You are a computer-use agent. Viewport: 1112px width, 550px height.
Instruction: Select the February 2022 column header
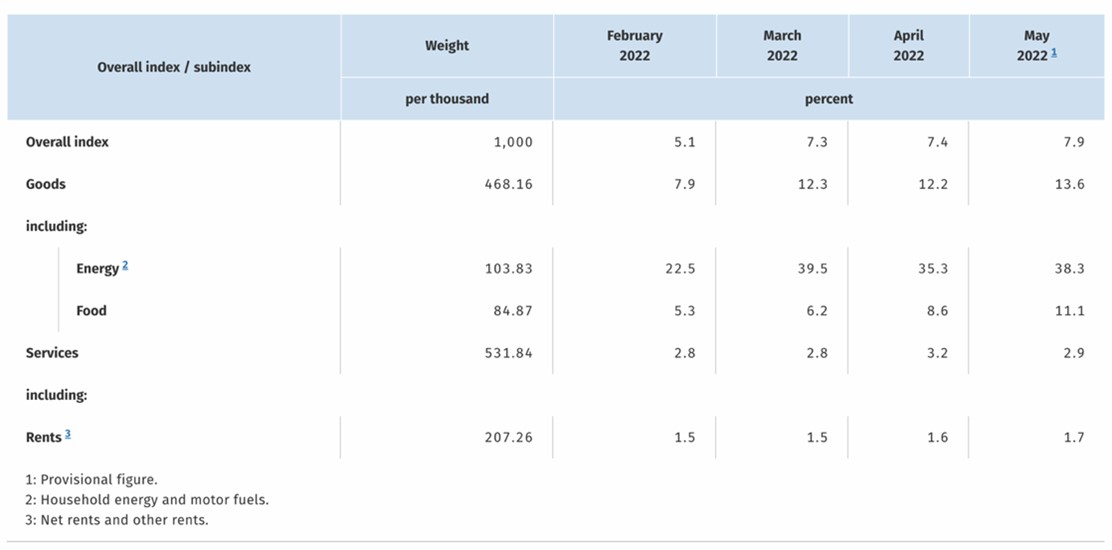(x=635, y=46)
